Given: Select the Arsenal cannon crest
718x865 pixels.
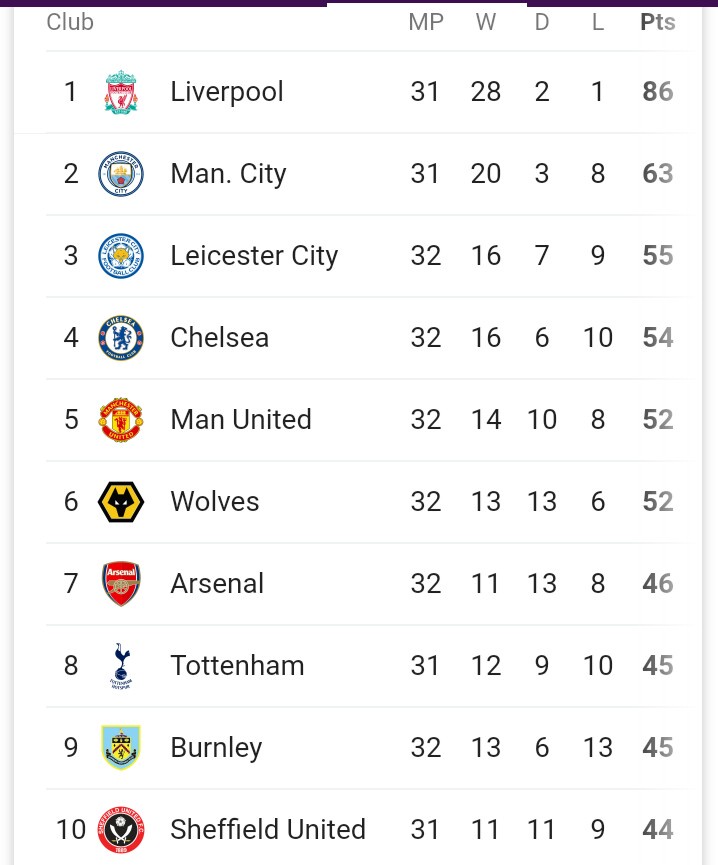Looking at the screenshot, I should (121, 584).
